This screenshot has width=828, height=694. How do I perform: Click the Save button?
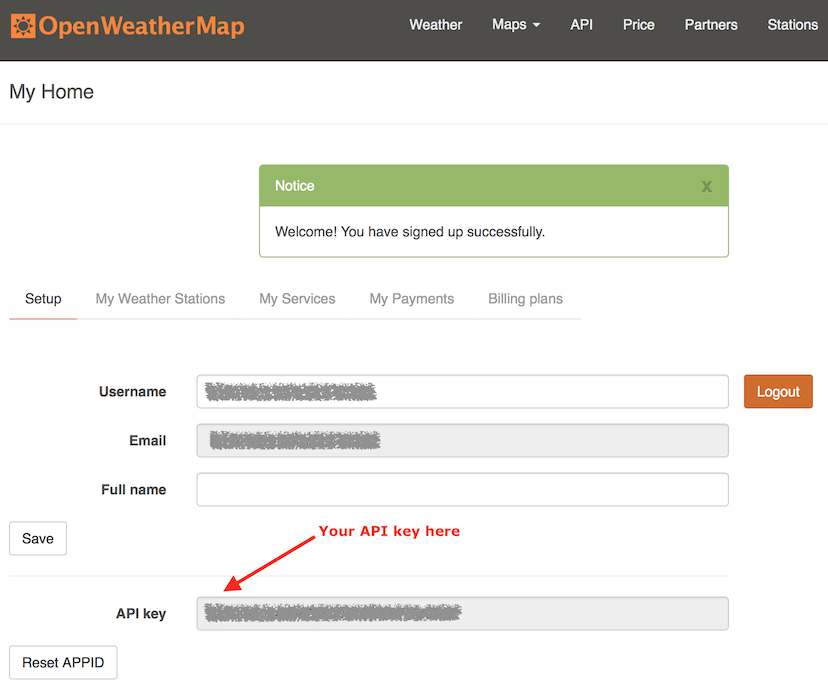coord(37,538)
